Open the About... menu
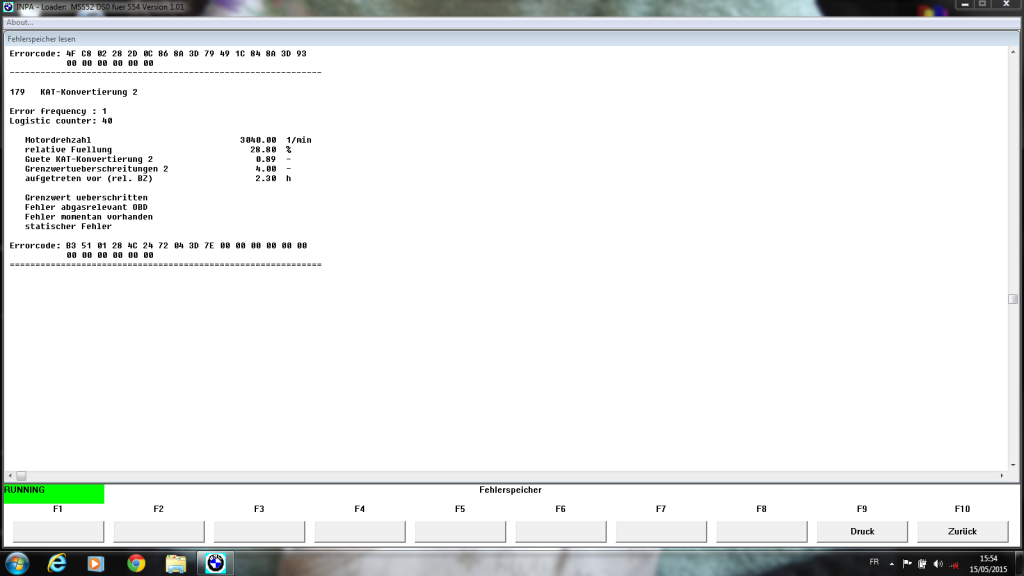The width and height of the screenshot is (1024, 576). [20, 22]
